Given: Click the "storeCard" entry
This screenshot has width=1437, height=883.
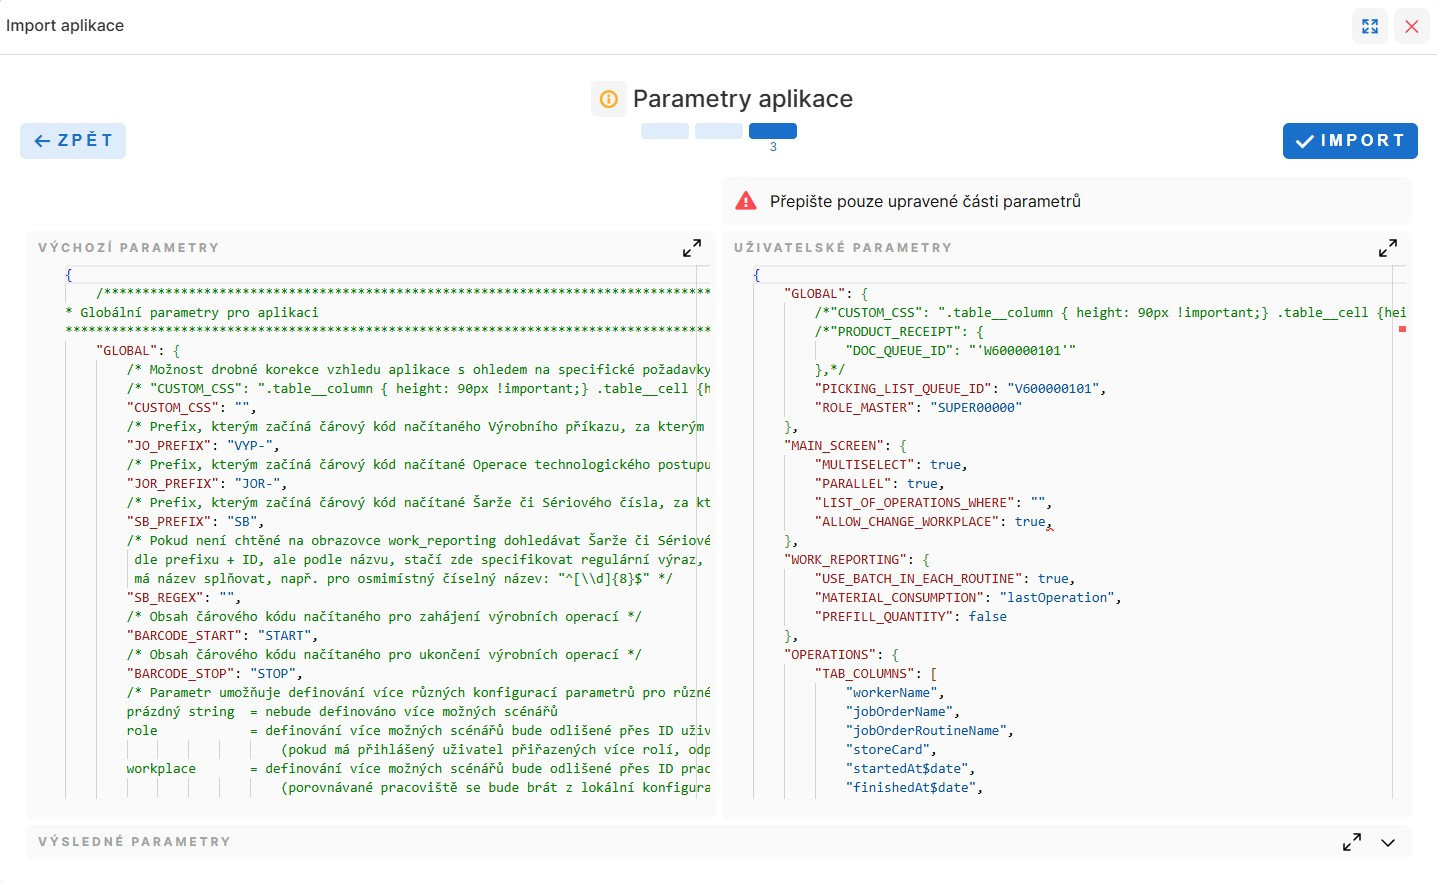Looking at the screenshot, I should coord(891,750).
